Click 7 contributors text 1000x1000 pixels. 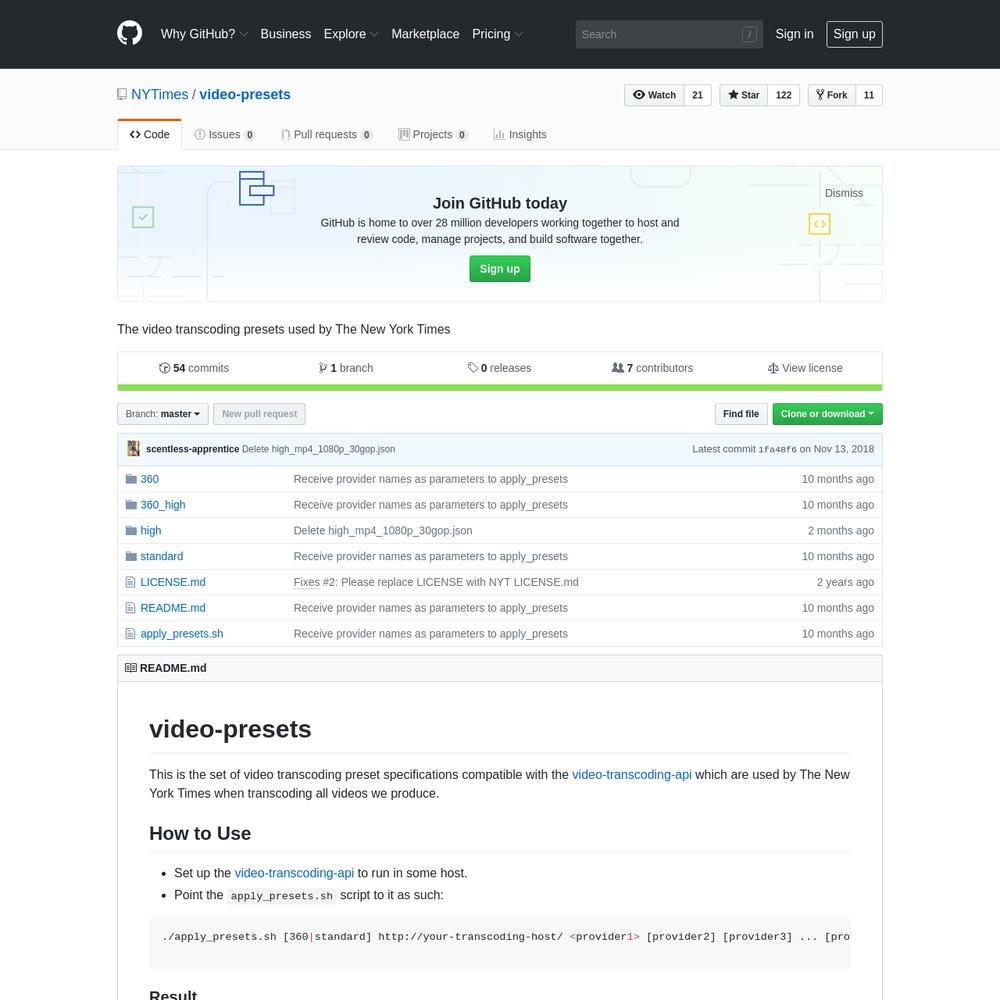[659, 368]
